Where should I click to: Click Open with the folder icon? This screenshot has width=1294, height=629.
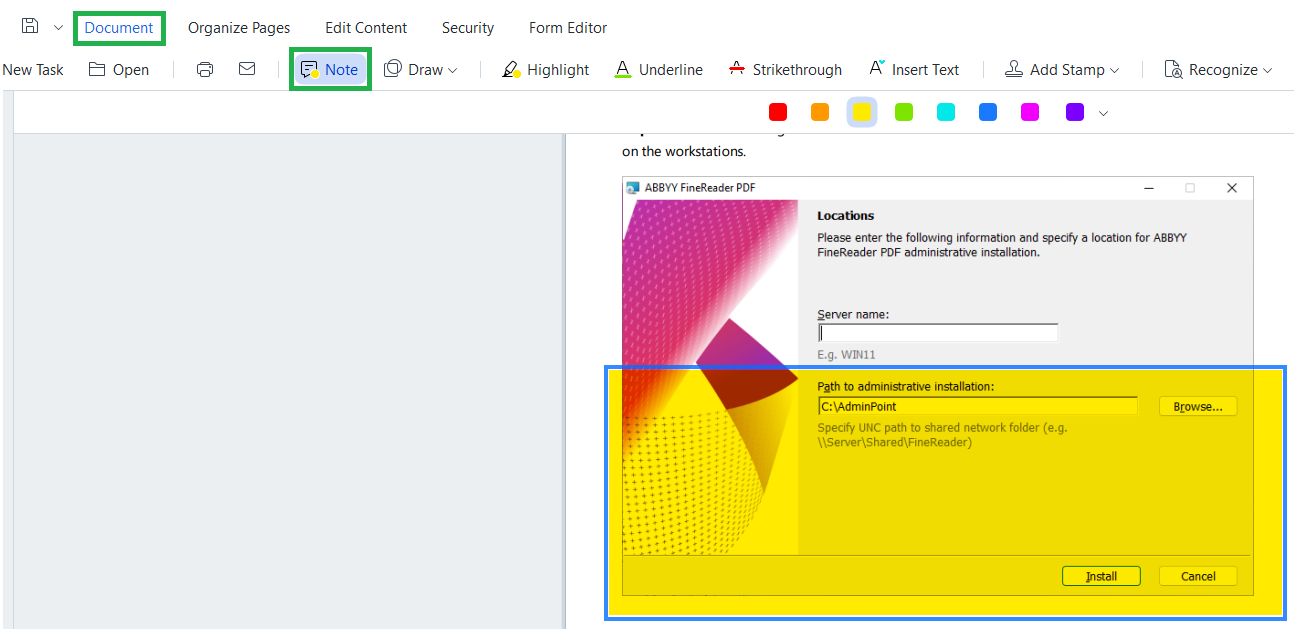(x=119, y=69)
